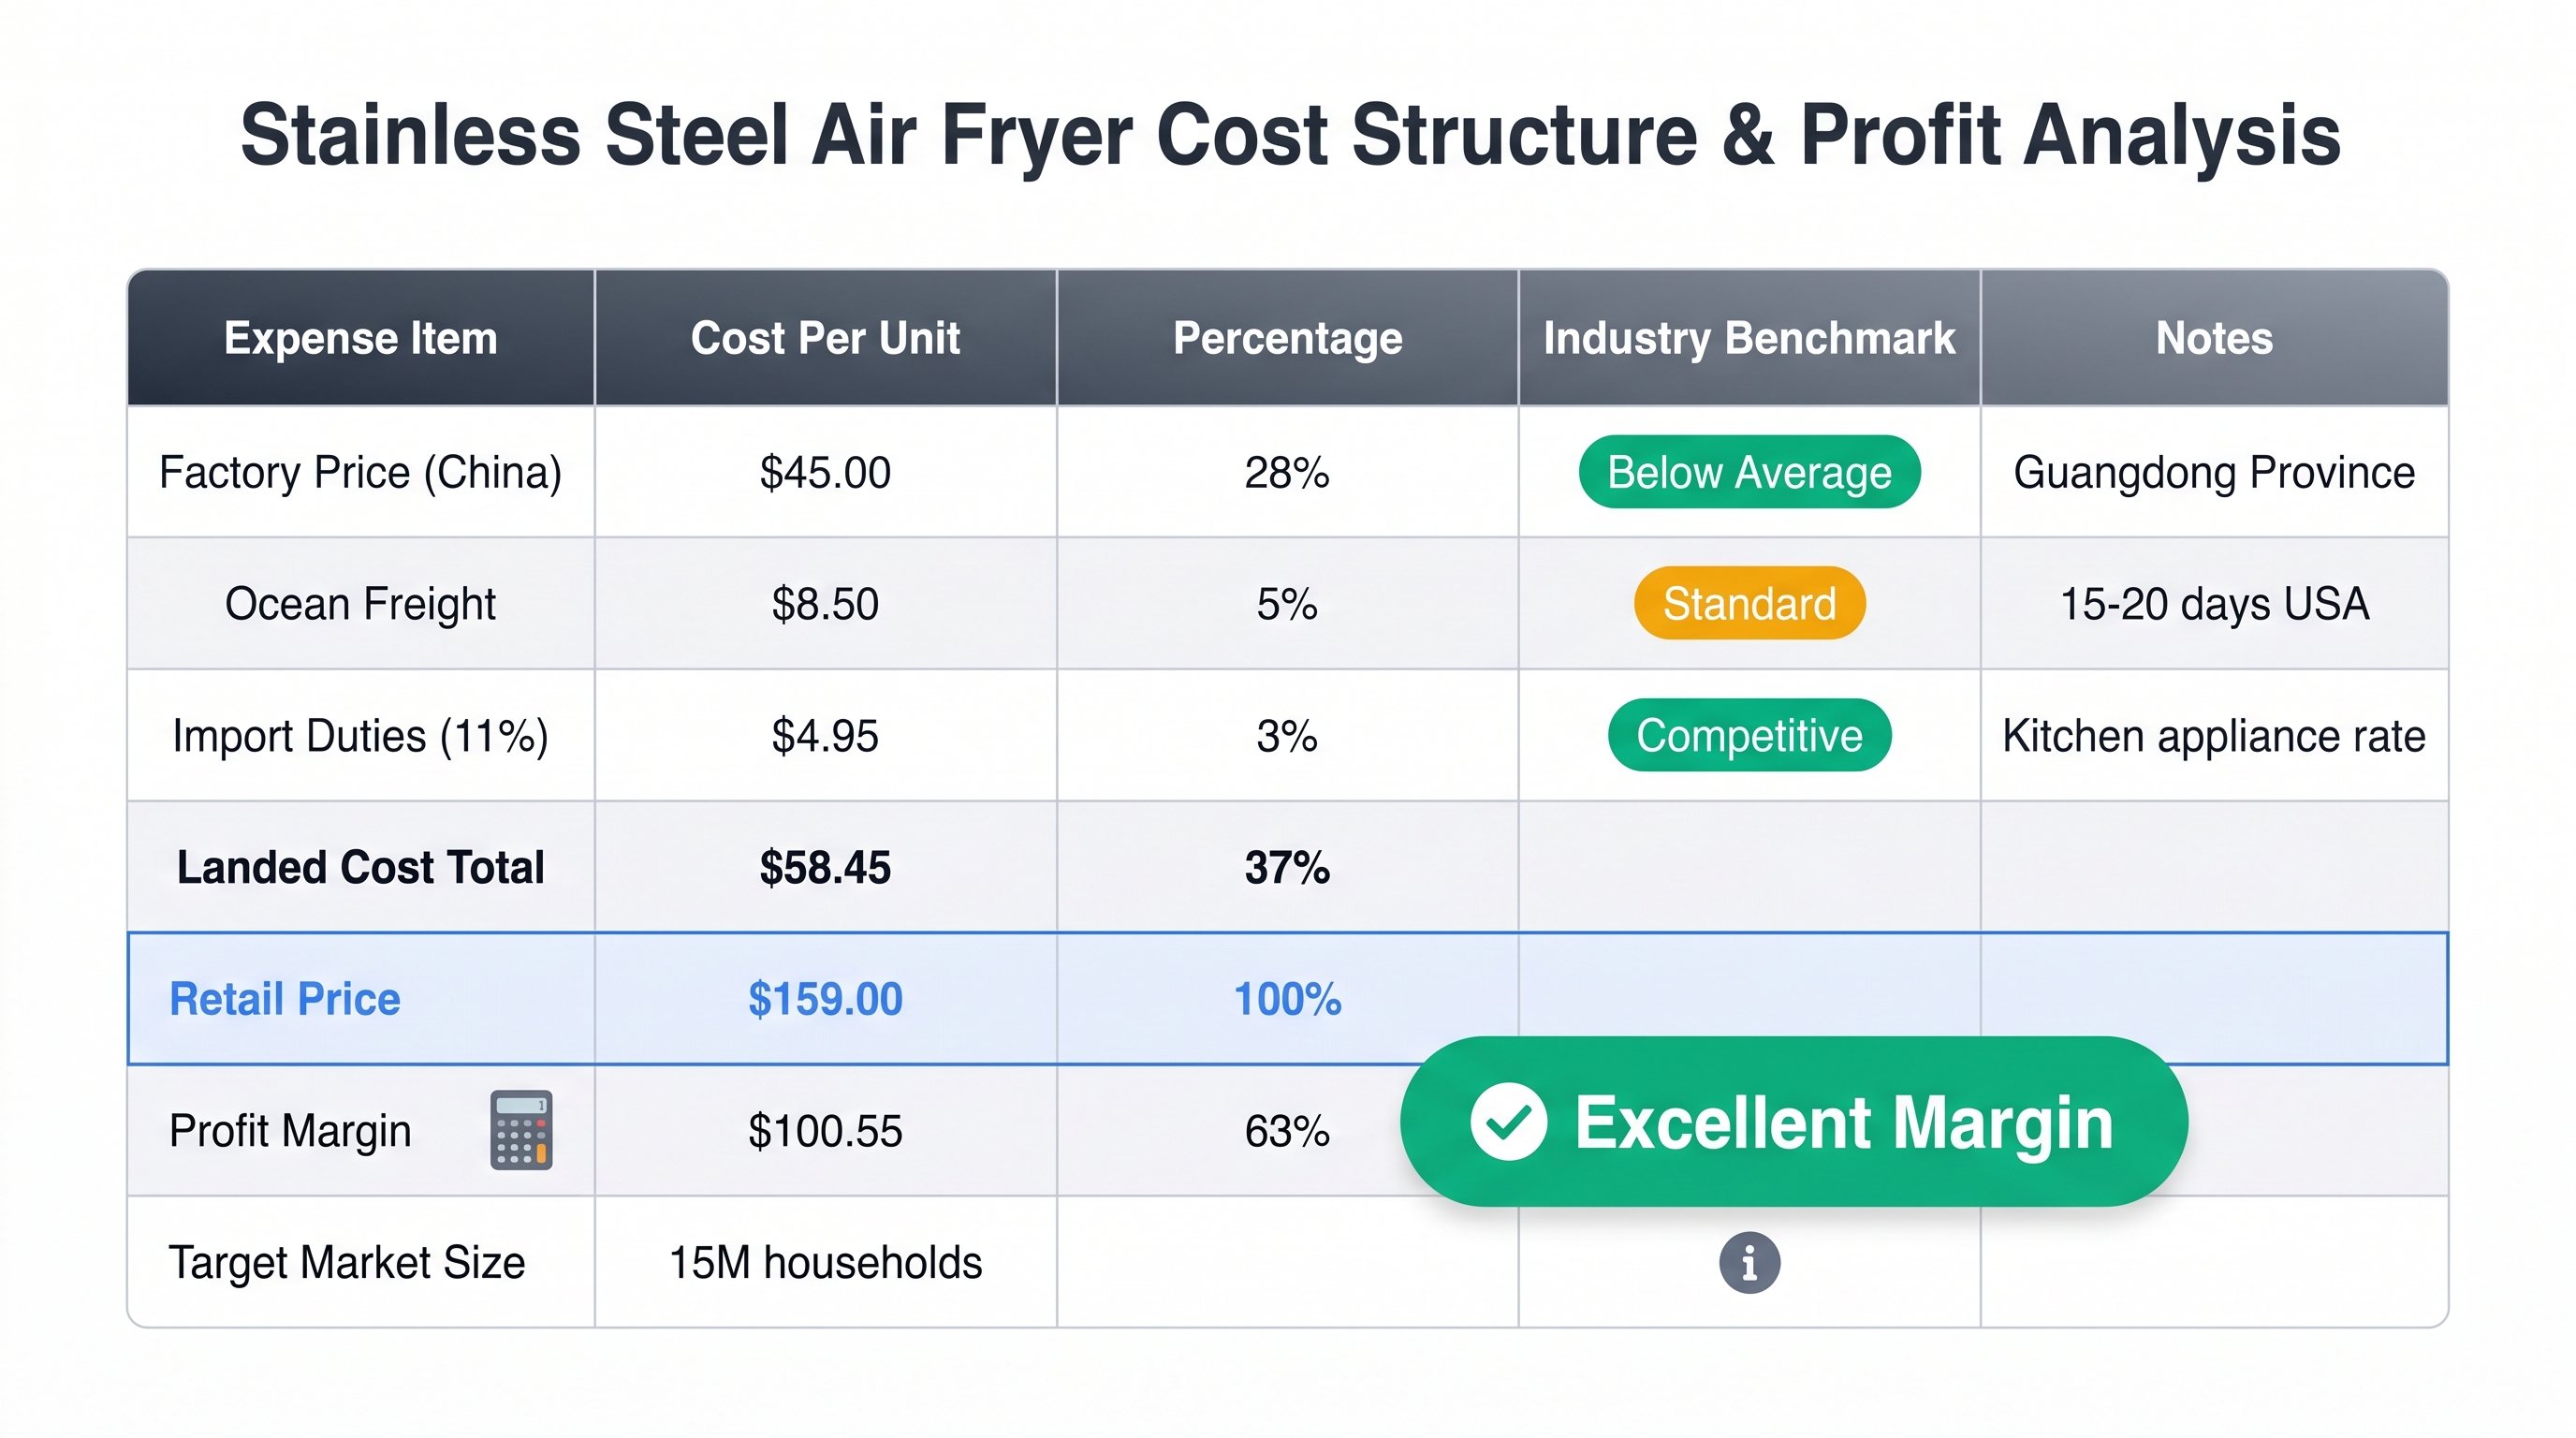Click the info icon in Target Market row
Viewport: 2576px width, 1438px height.
point(1749,1262)
